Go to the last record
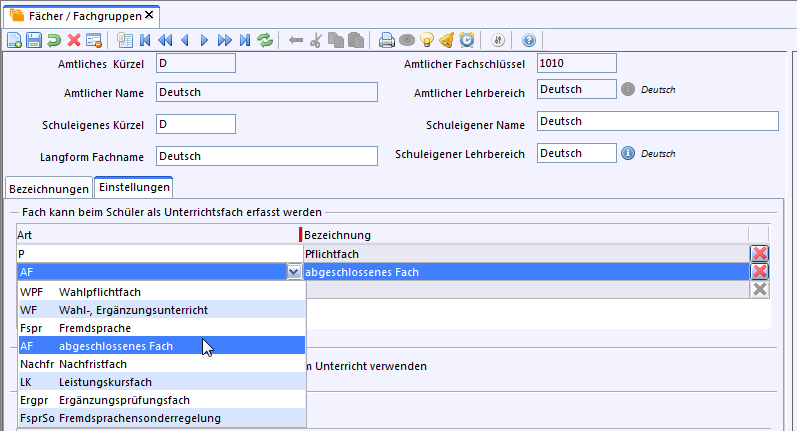The width and height of the screenshot is (797, 431). click(x=244, y=41)
